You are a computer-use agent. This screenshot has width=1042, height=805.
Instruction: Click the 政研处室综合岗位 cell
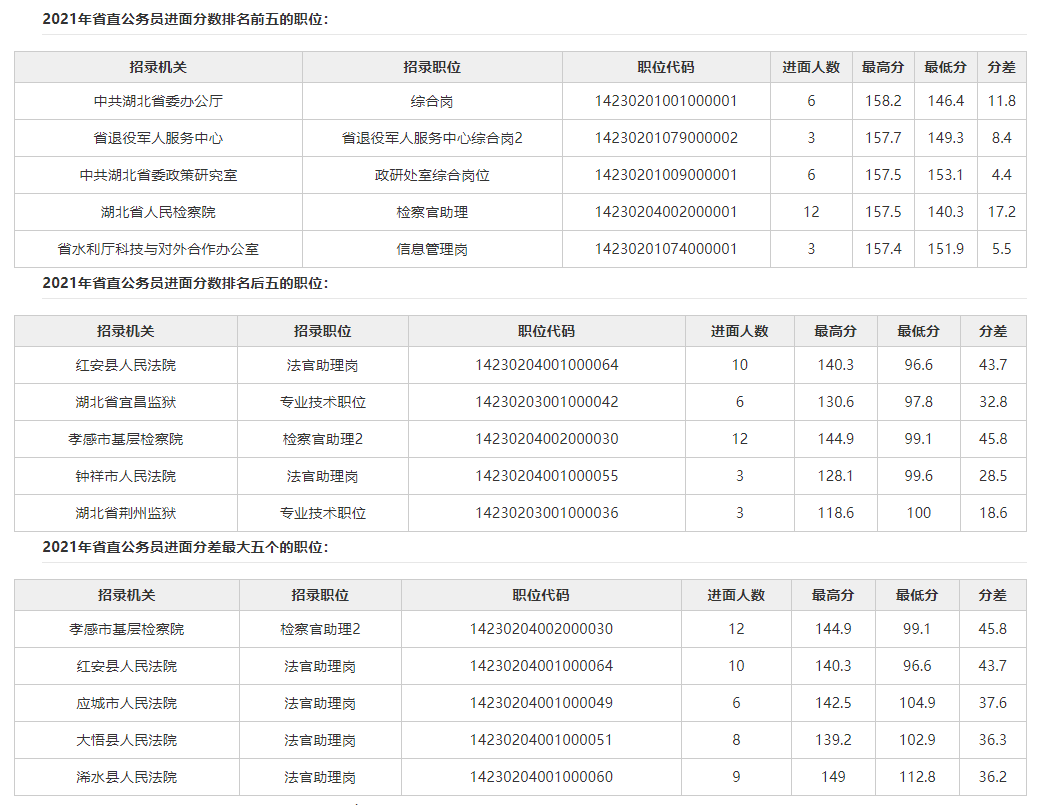pyautogui.click(x=432, y=175)
